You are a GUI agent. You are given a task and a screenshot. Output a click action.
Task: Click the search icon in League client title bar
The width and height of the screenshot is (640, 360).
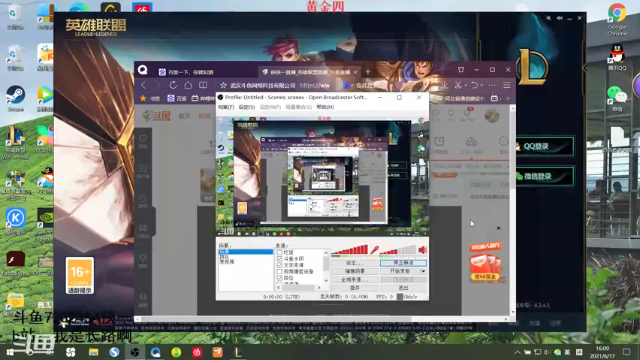[x=549, y=18]
